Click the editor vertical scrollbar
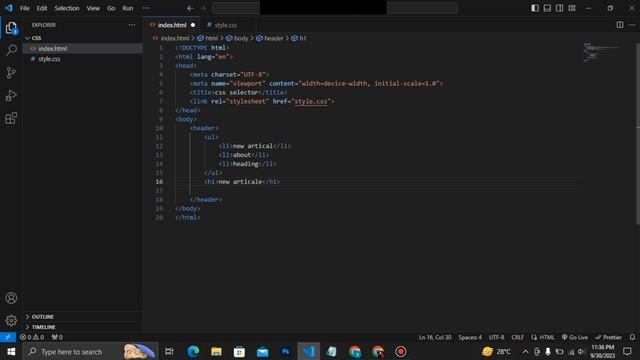 coord(638,133)
